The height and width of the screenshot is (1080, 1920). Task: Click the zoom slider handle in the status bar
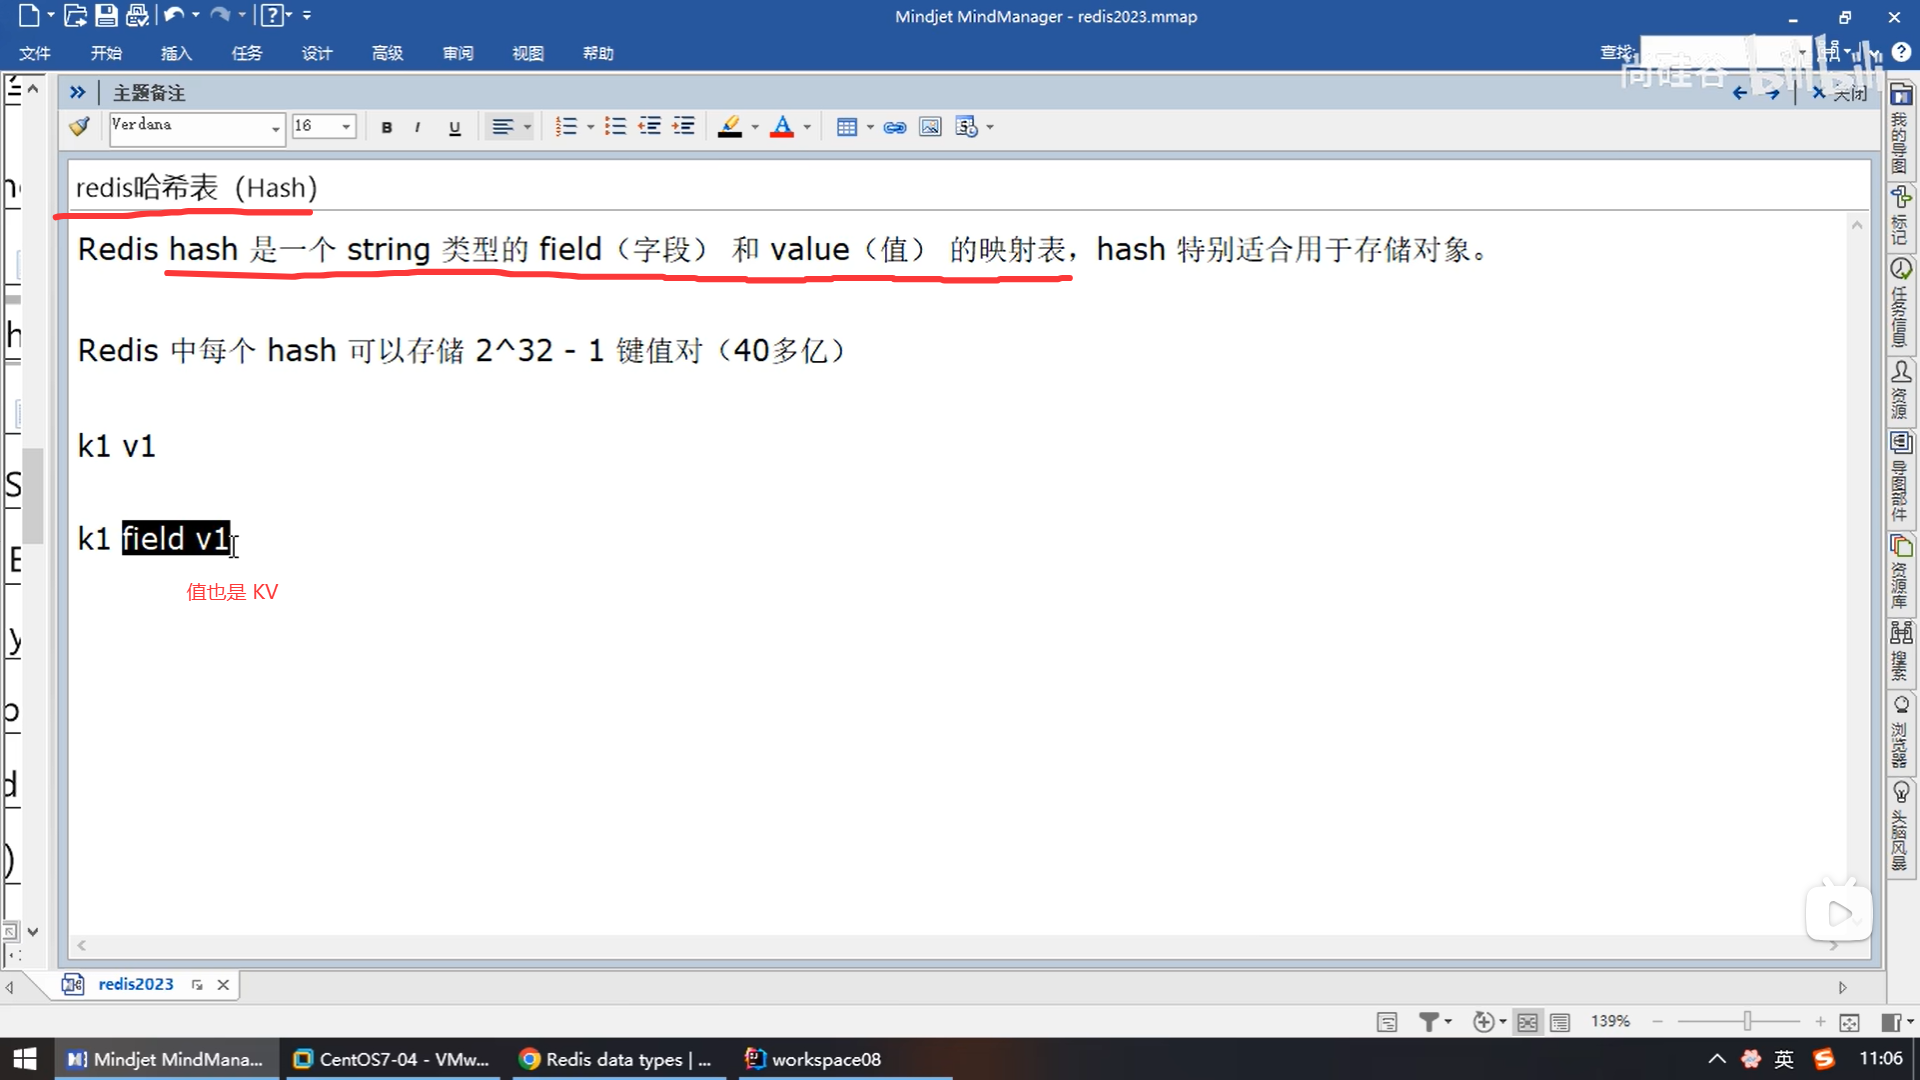[1747, 1021]
